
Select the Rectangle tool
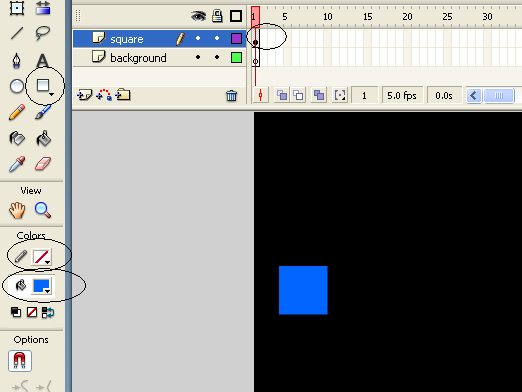coord(44,86)
